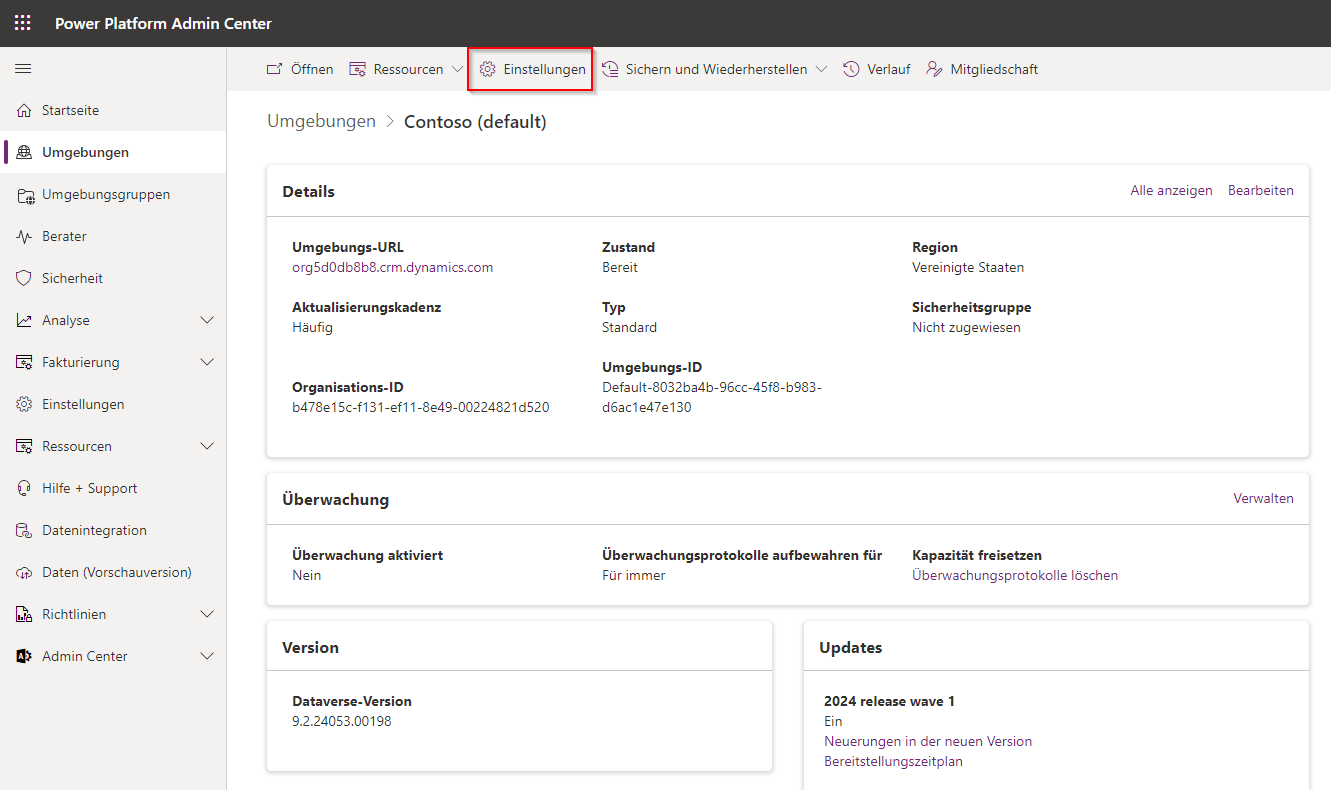1331x790 pixels.
Task: Expand the Richtlinien section chevron
Action: tap(207, 615)
